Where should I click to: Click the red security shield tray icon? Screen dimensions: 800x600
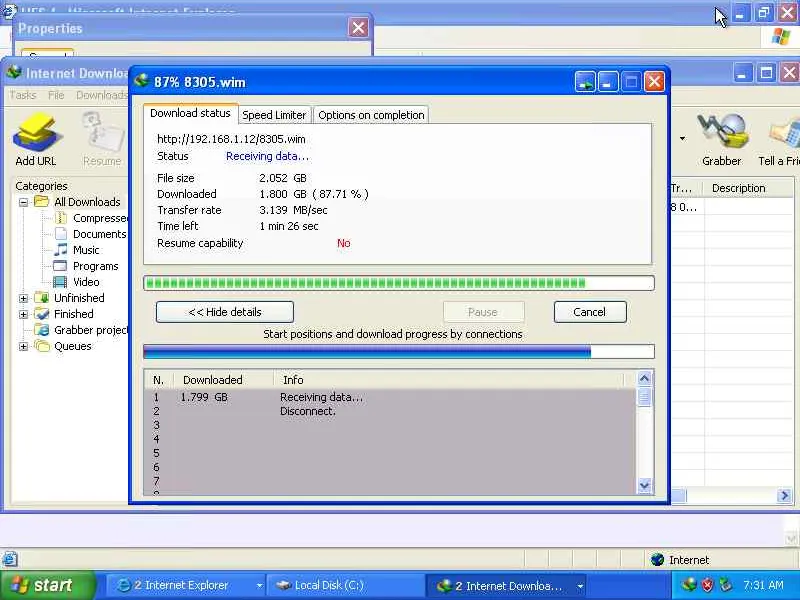tap(707, 585)
